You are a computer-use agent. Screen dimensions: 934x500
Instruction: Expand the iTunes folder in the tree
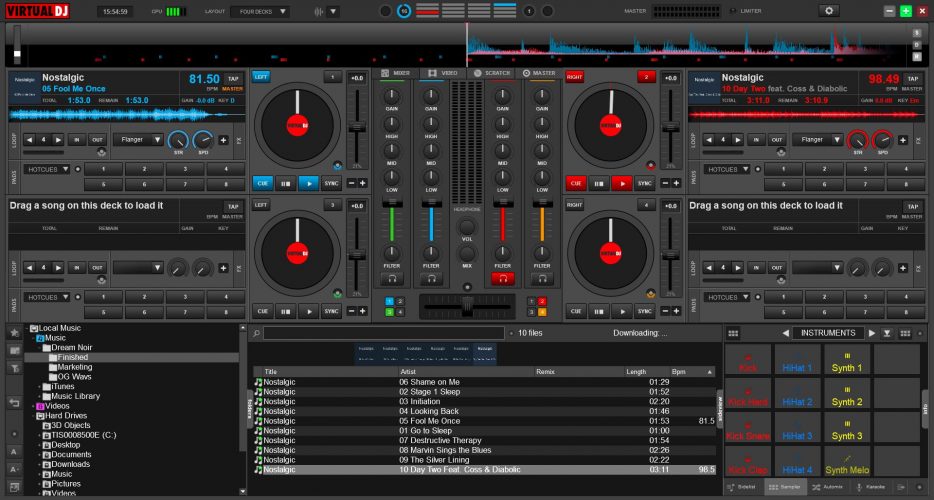(x=40, y=387)
